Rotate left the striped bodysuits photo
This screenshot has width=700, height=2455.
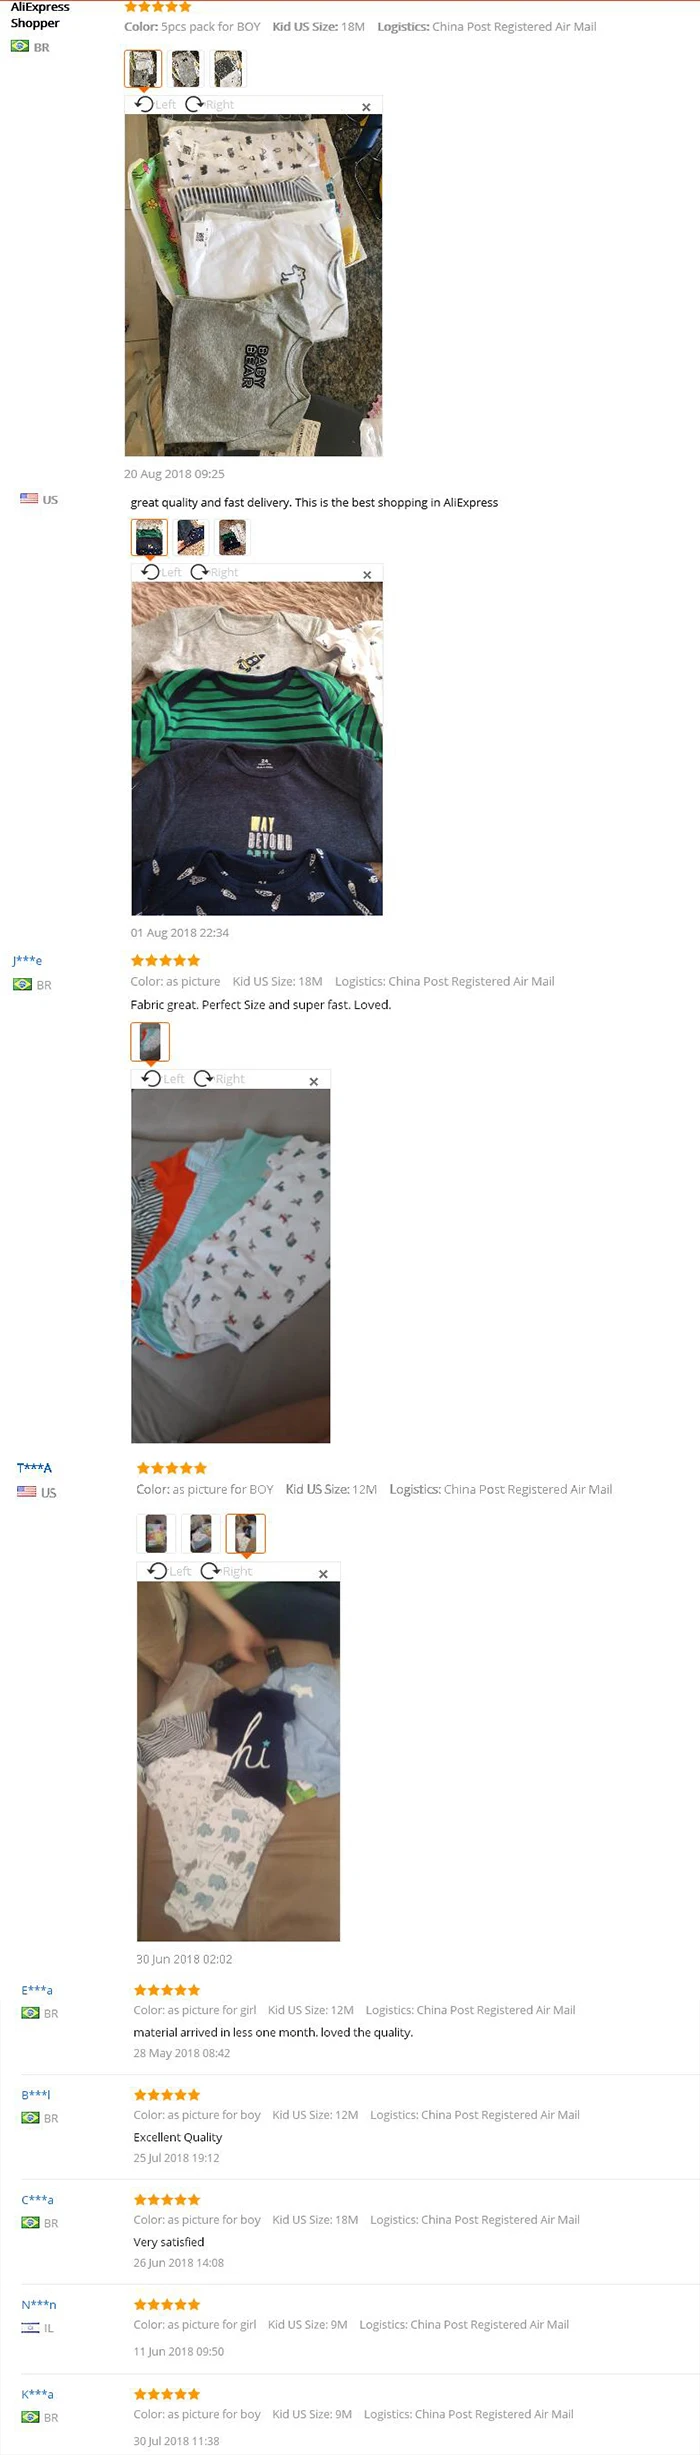pos(161,572)
